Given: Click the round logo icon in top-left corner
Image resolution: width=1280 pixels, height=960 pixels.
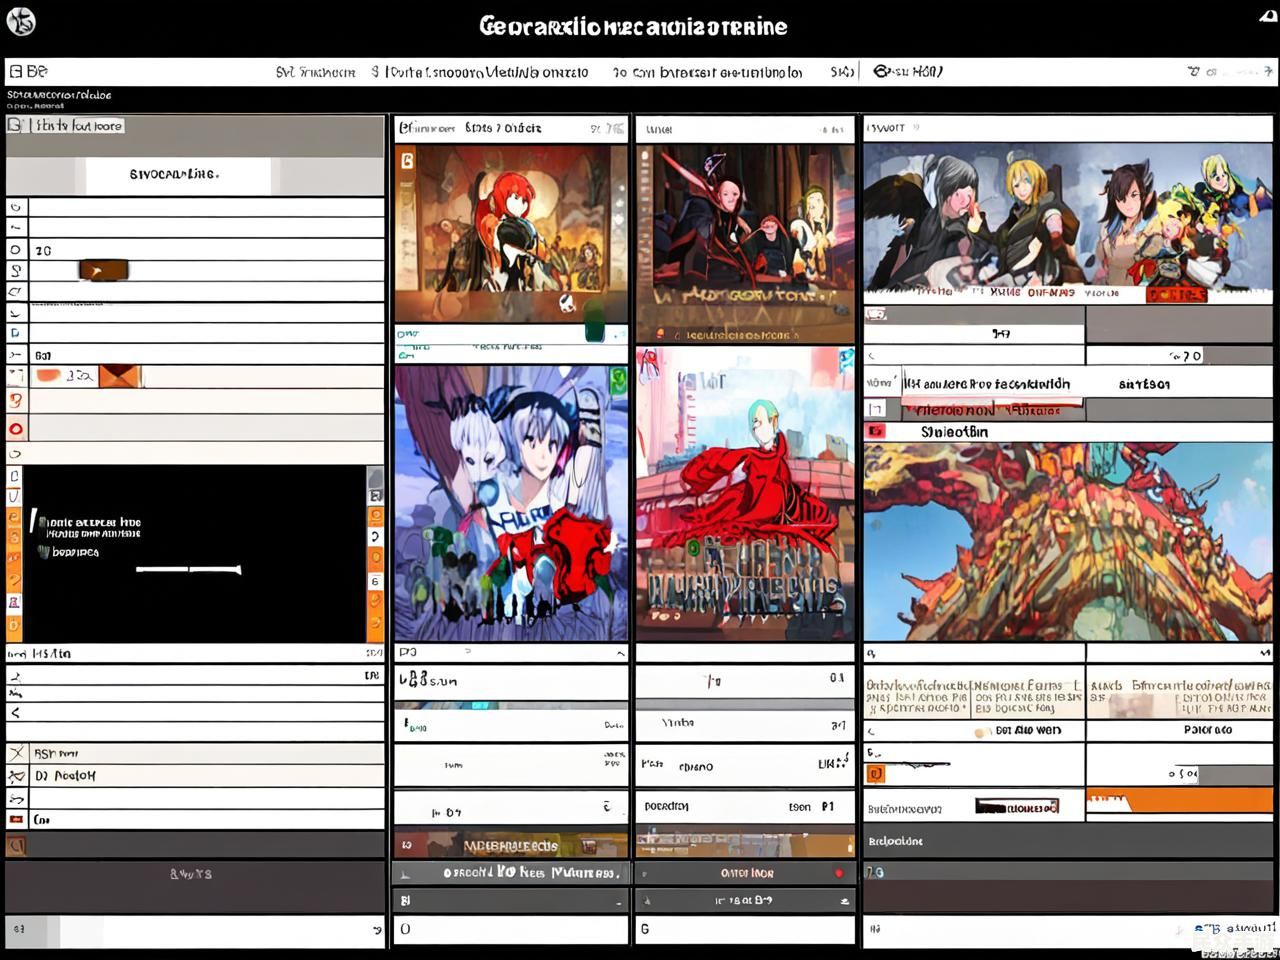Looking at the screenshot, I should (21, 21).
